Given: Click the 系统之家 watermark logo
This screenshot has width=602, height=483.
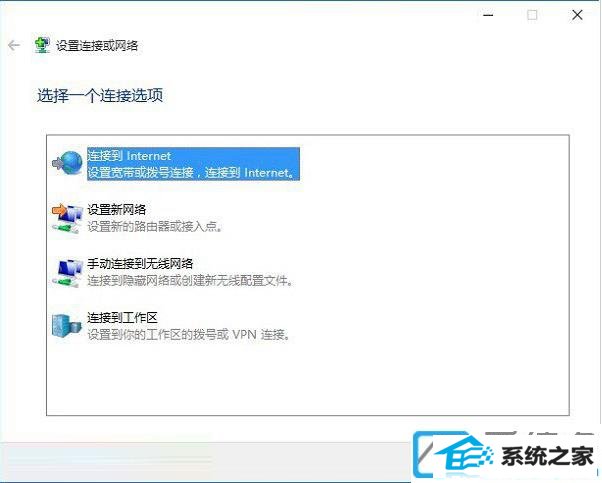Looking at the screenshot, I should click(506, 456).
